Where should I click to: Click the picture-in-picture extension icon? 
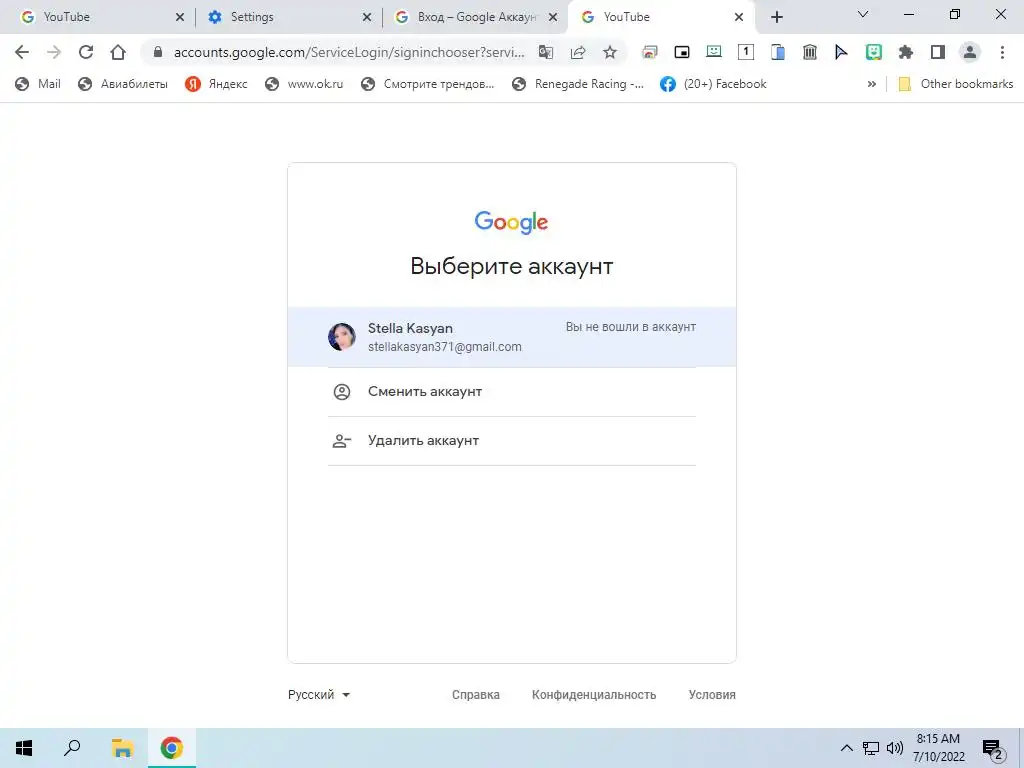tap(682, 52)
